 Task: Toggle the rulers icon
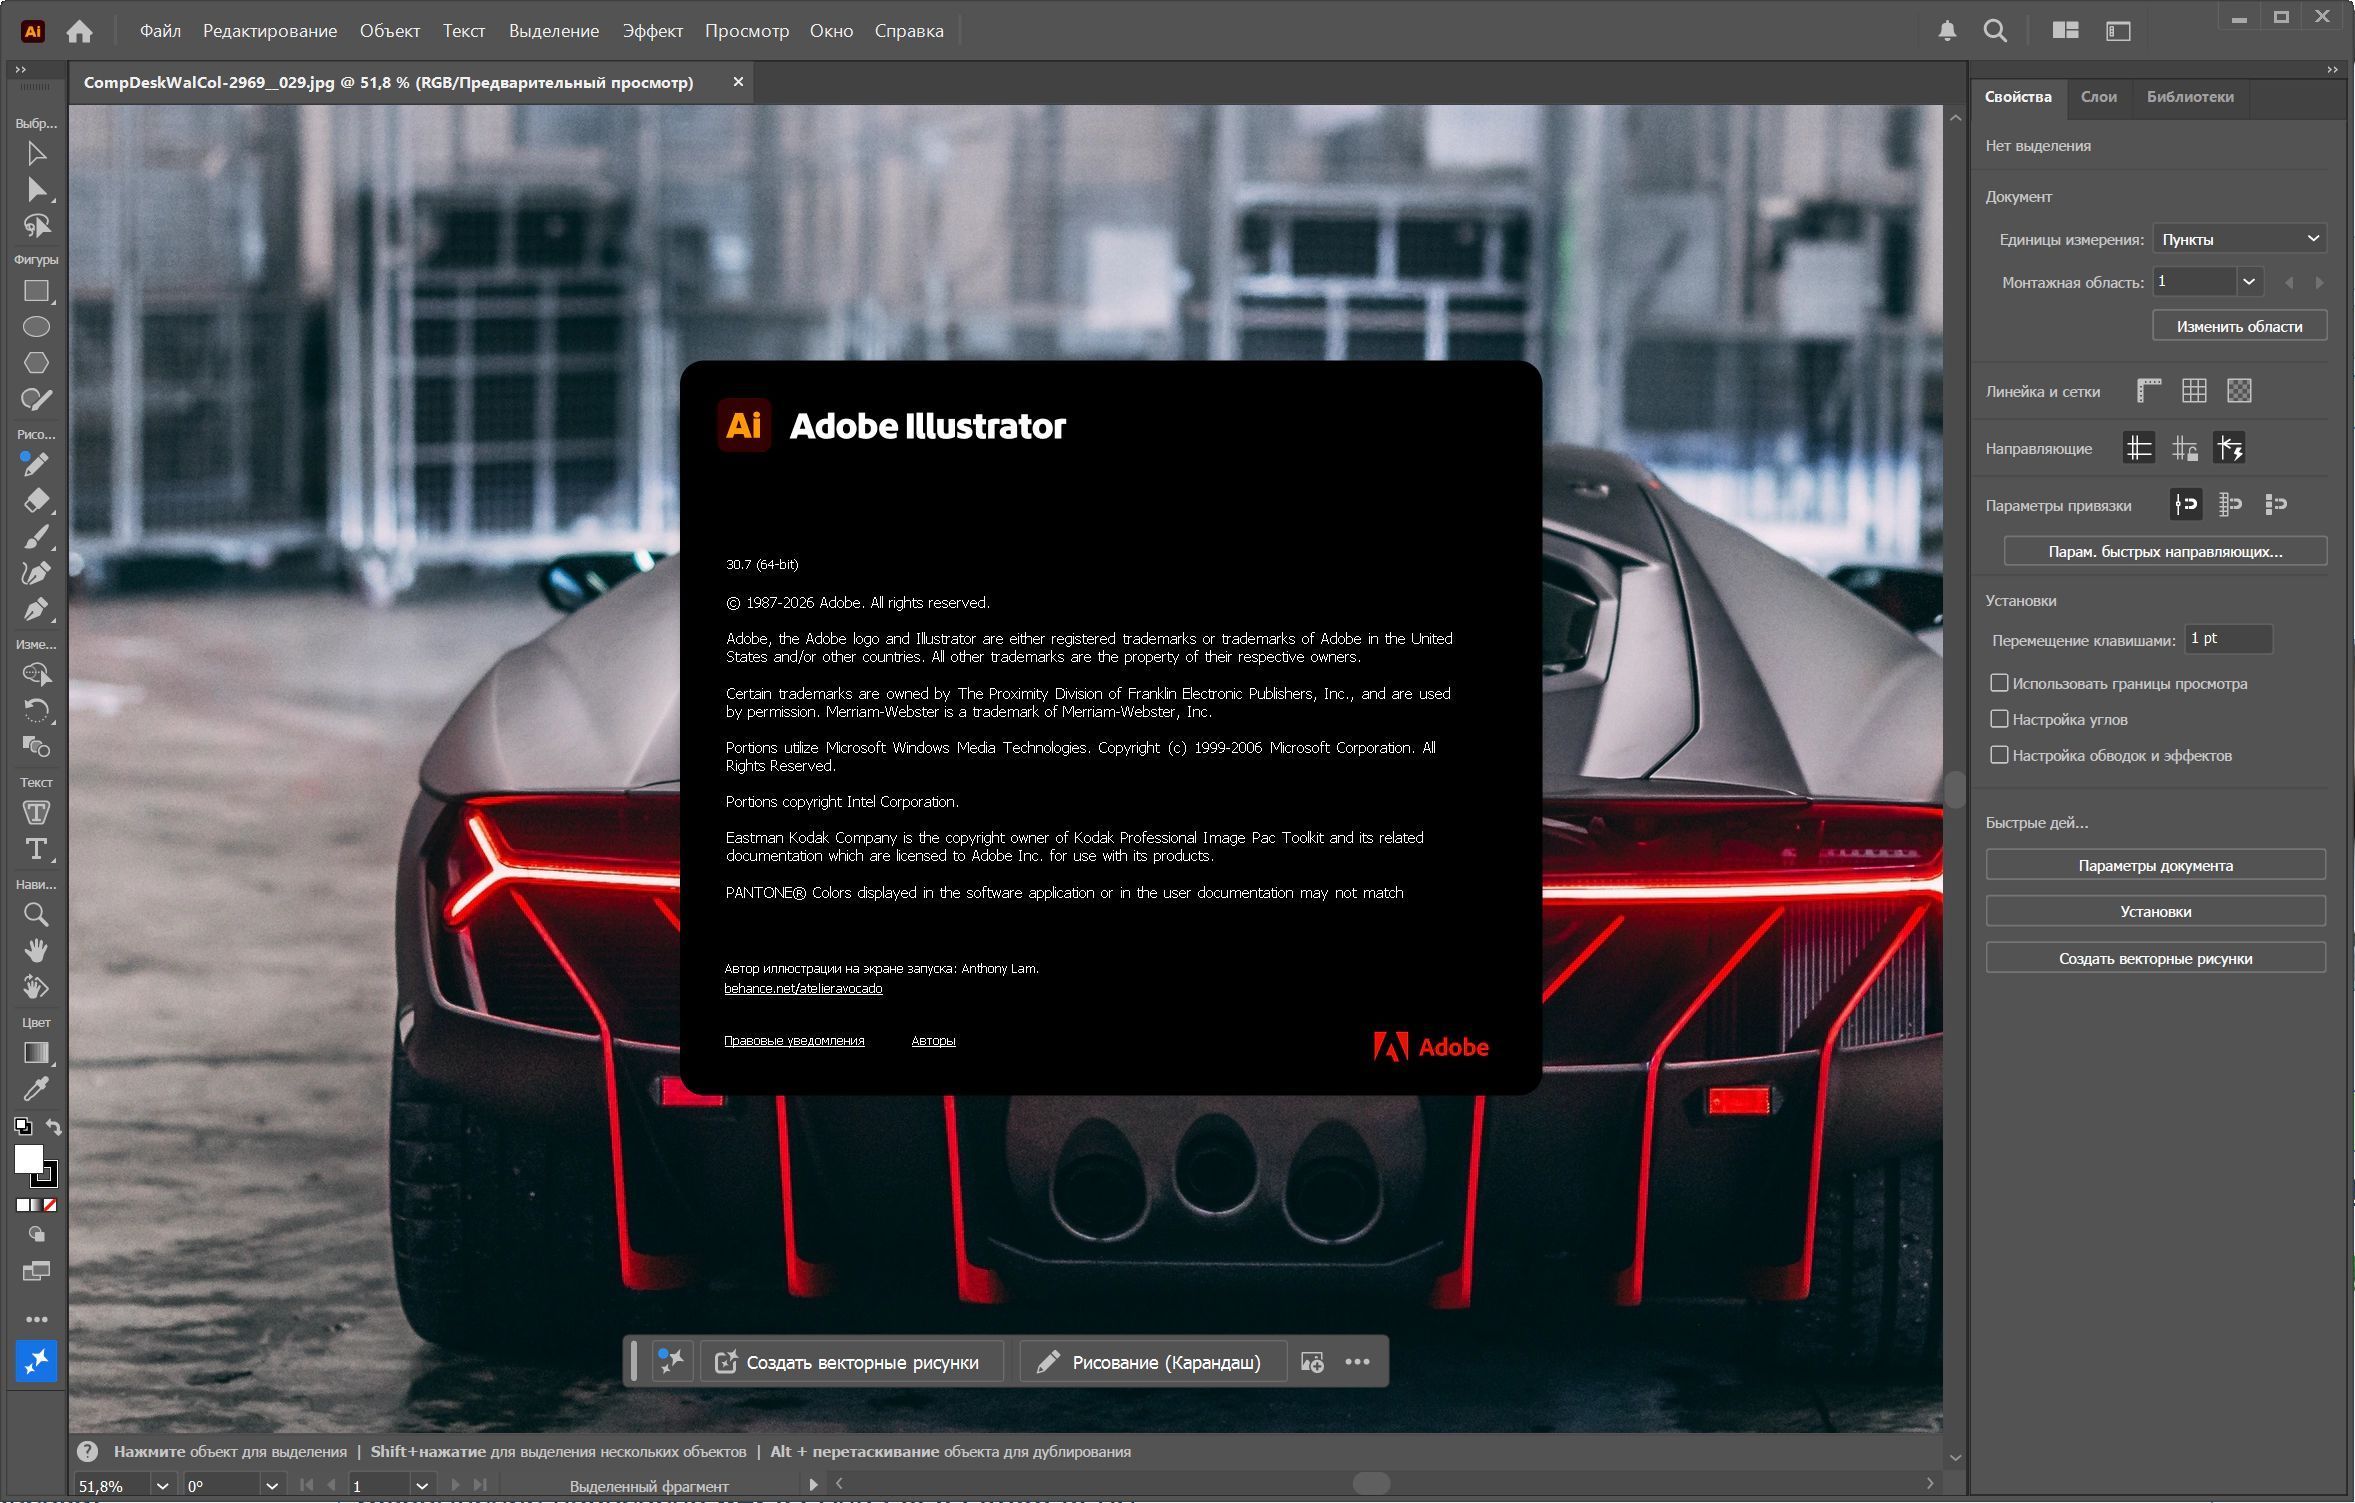(x=2148, y=391)
